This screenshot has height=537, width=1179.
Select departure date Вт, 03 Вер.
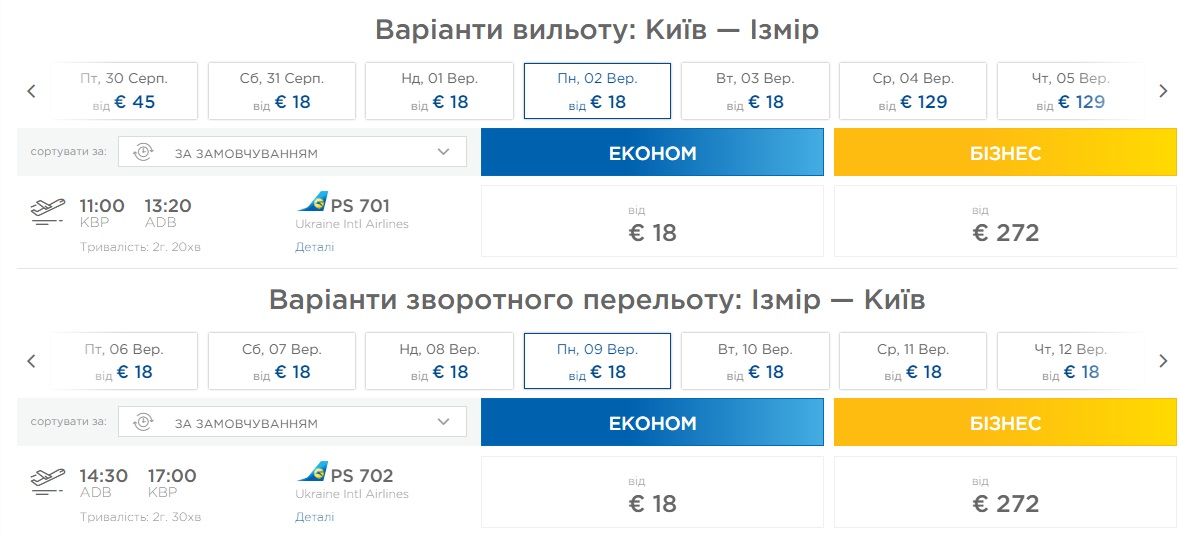point(755,91)
